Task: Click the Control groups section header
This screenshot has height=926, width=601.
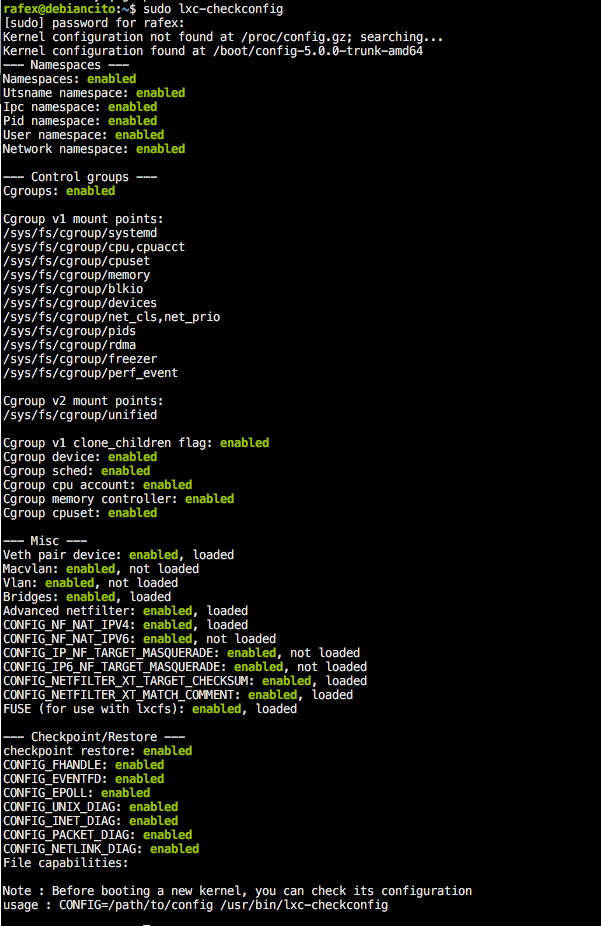Action: click(x=80, y=177)
